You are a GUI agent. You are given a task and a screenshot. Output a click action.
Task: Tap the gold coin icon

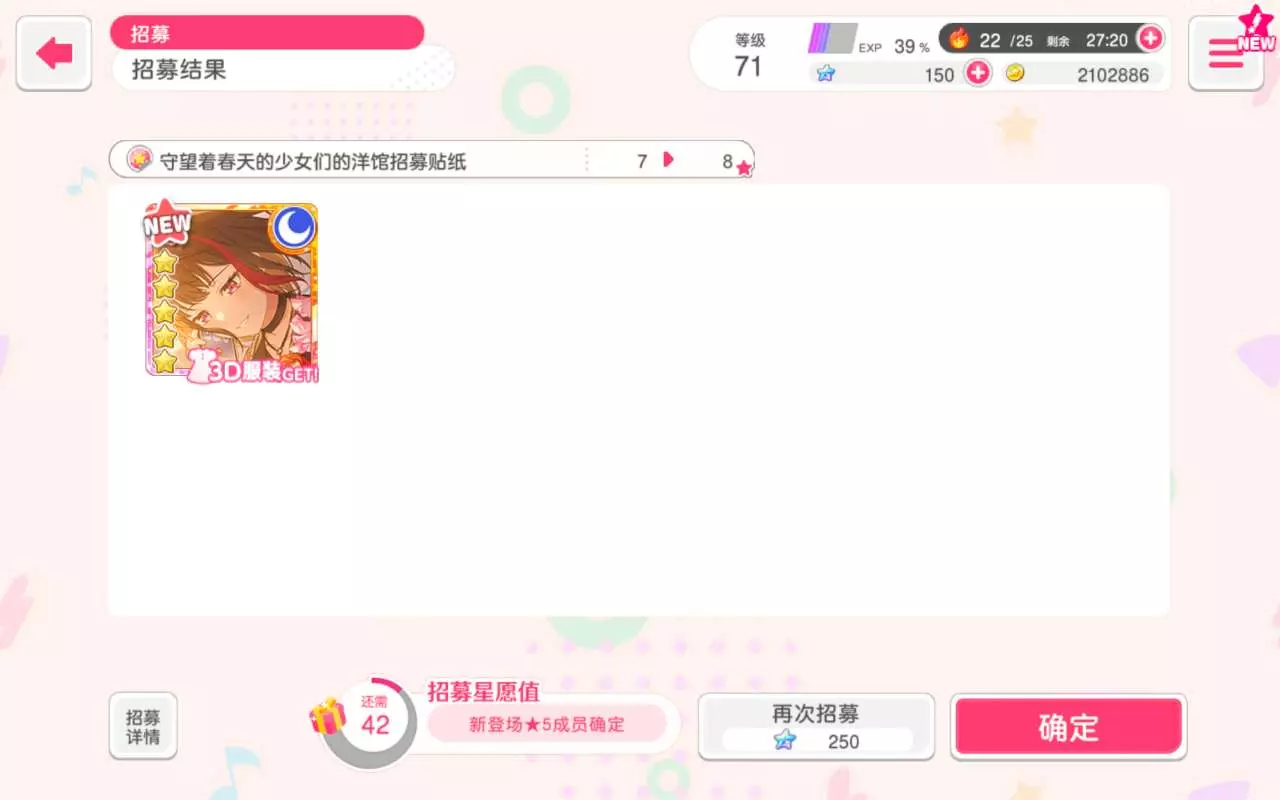click(x=1015, y=73)
